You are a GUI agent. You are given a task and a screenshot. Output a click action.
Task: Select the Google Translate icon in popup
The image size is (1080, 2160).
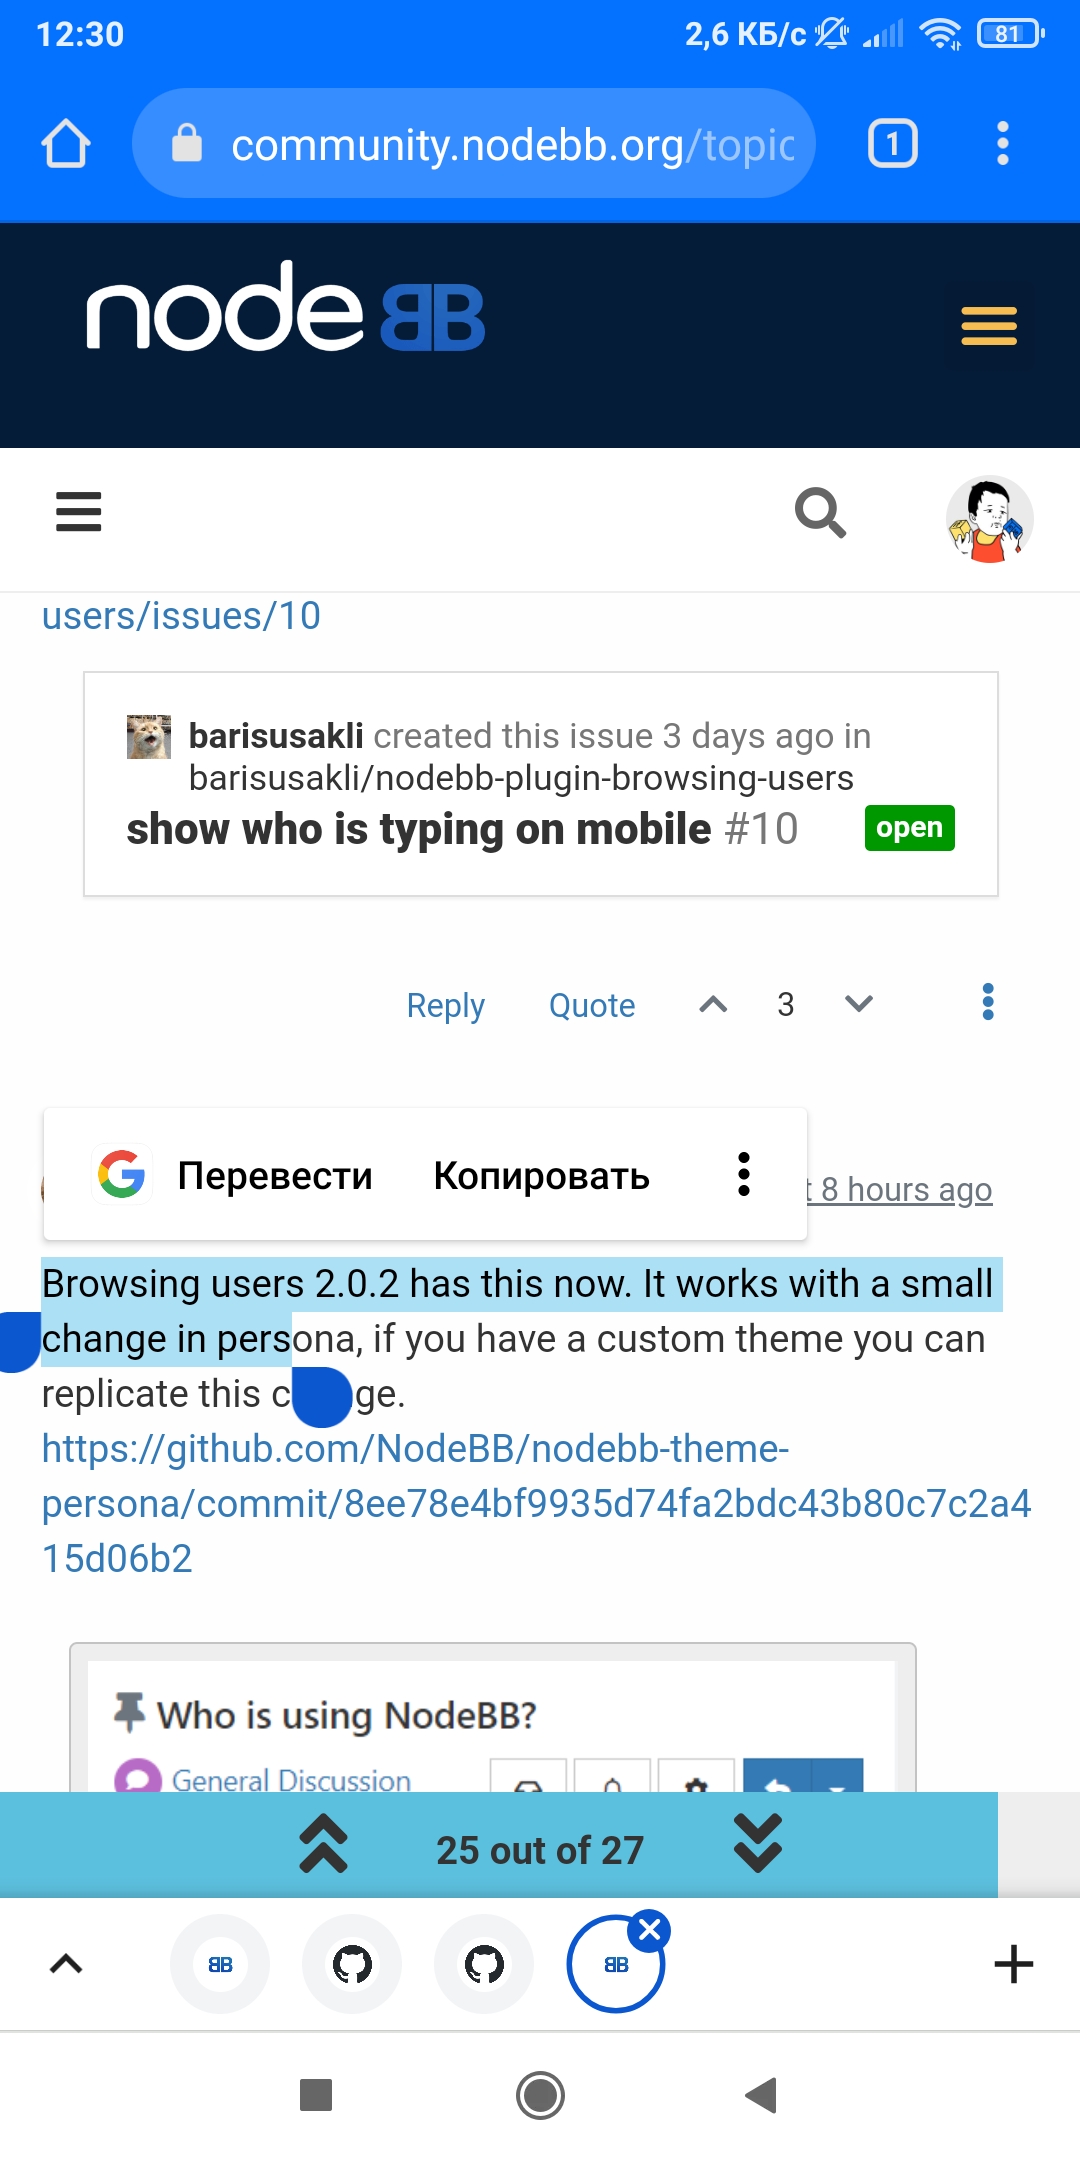pos(121,1176)
